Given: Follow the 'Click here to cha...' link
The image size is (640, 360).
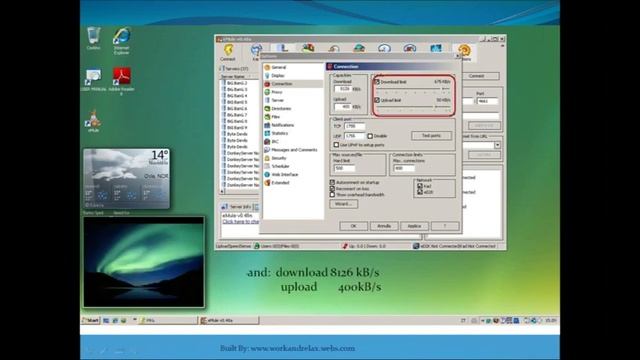Looking at the screenshot, I should pos(241,221).
